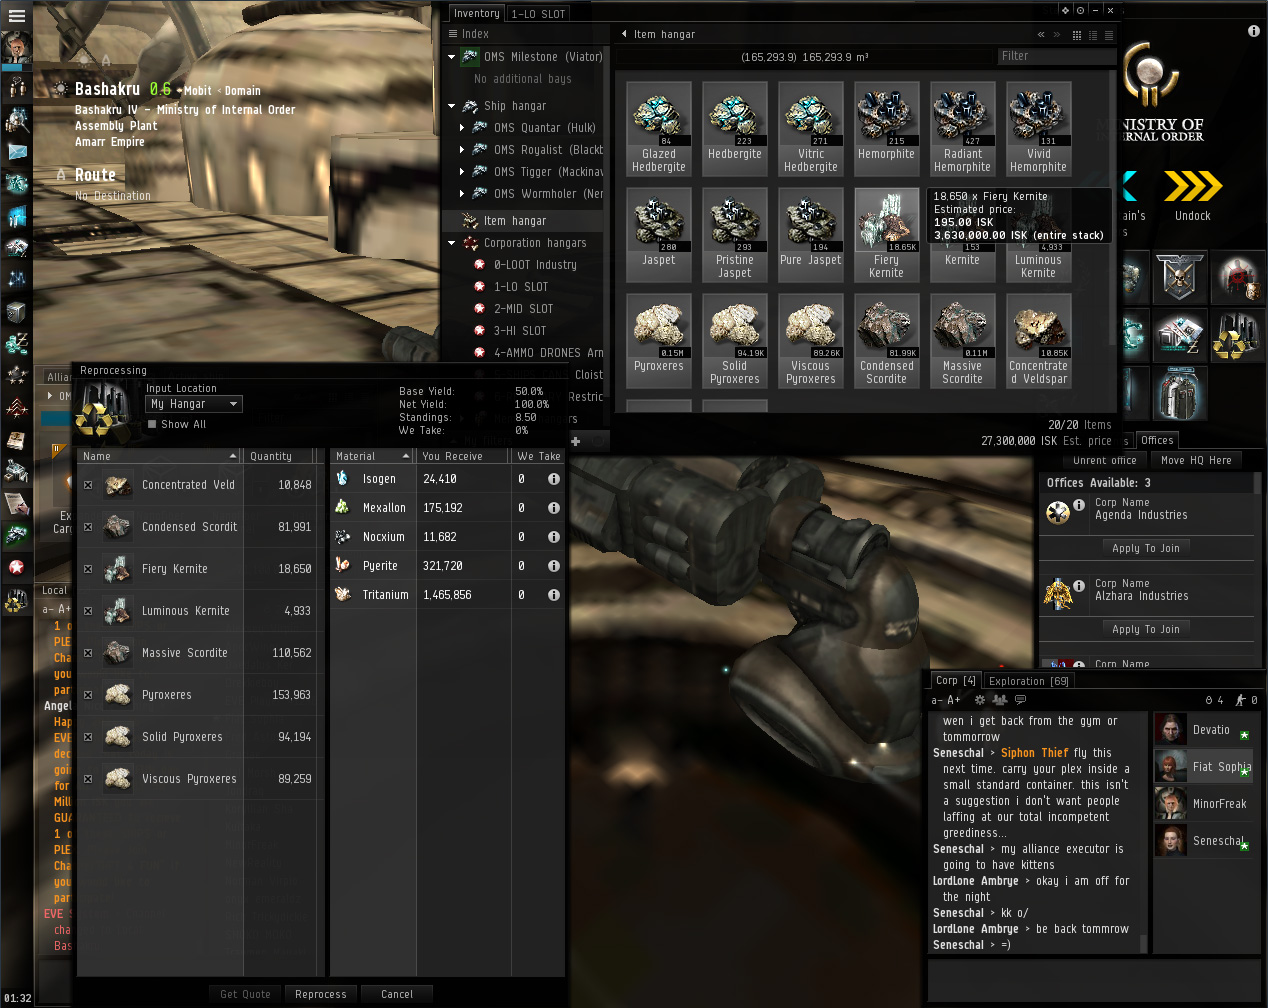Image resolution: width=1268 pixels, height=1008 pixels.
Task: Click Move HQ Here button
Action: (1196, 460)
